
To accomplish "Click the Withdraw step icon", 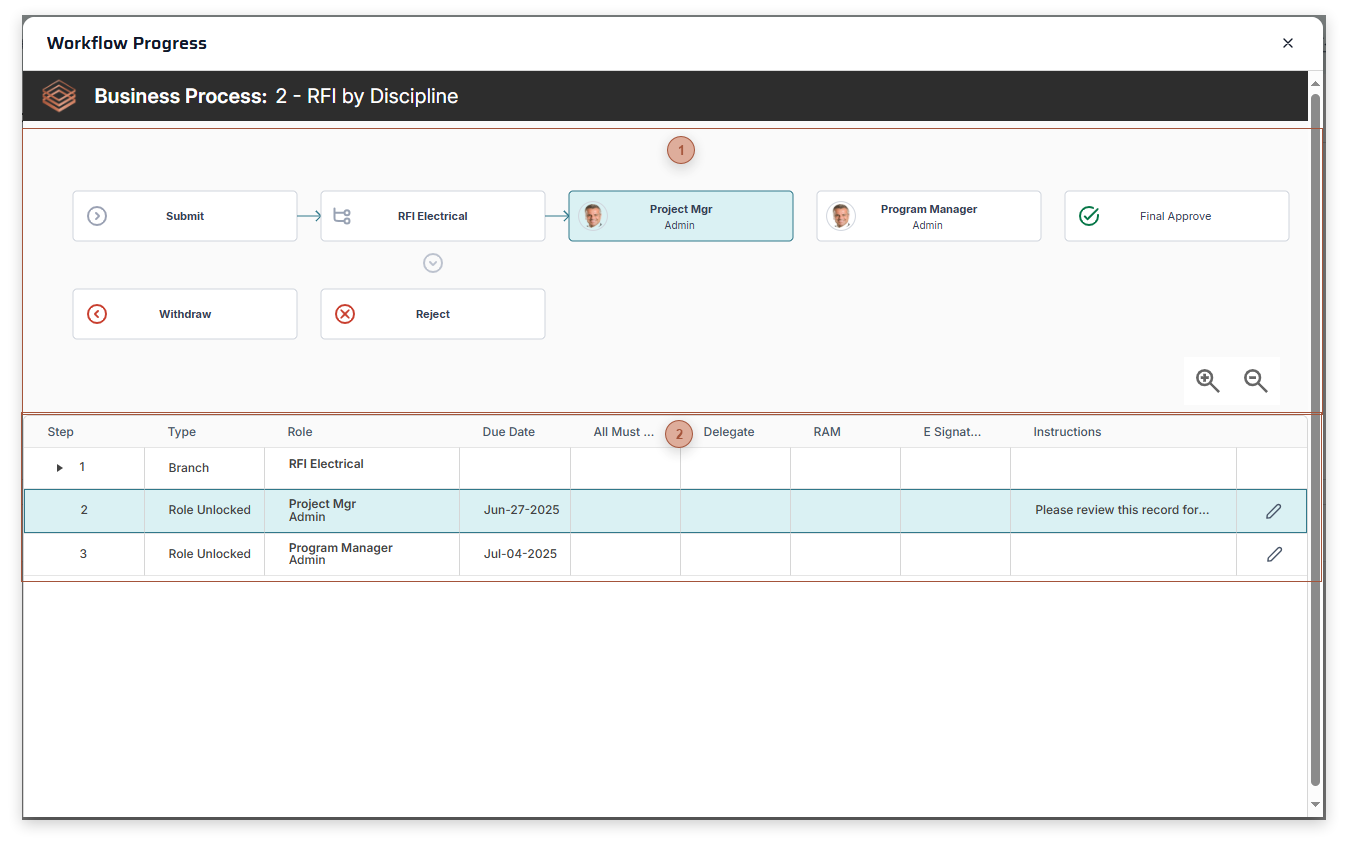I will click(x=97, y=314).
